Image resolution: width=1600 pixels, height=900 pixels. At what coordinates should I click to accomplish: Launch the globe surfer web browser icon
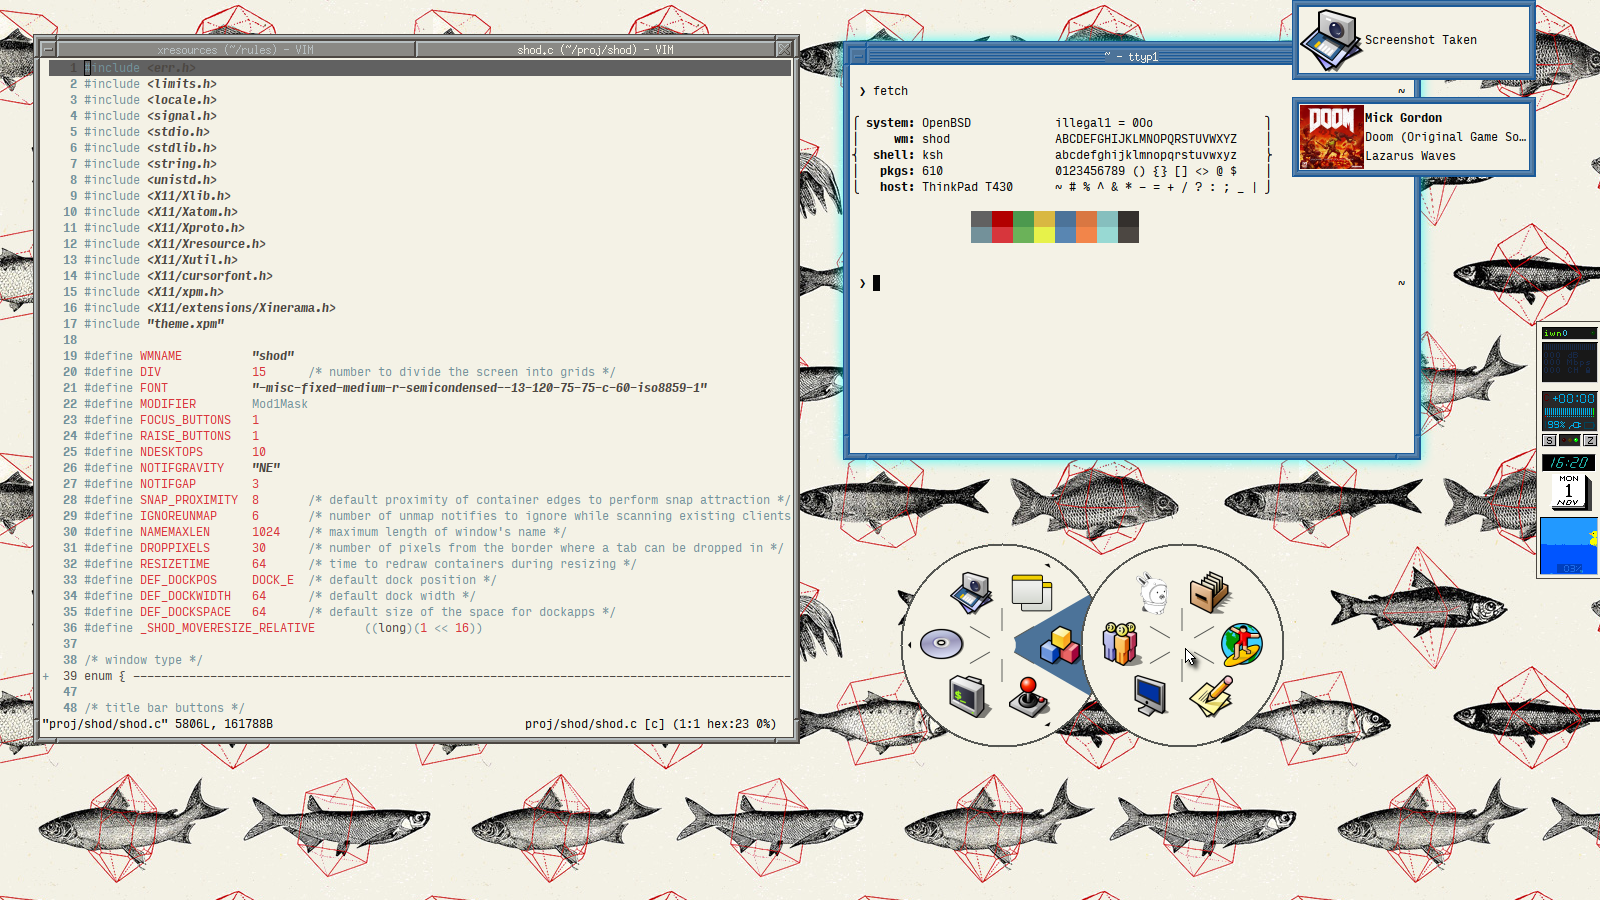pos(1241,645)
